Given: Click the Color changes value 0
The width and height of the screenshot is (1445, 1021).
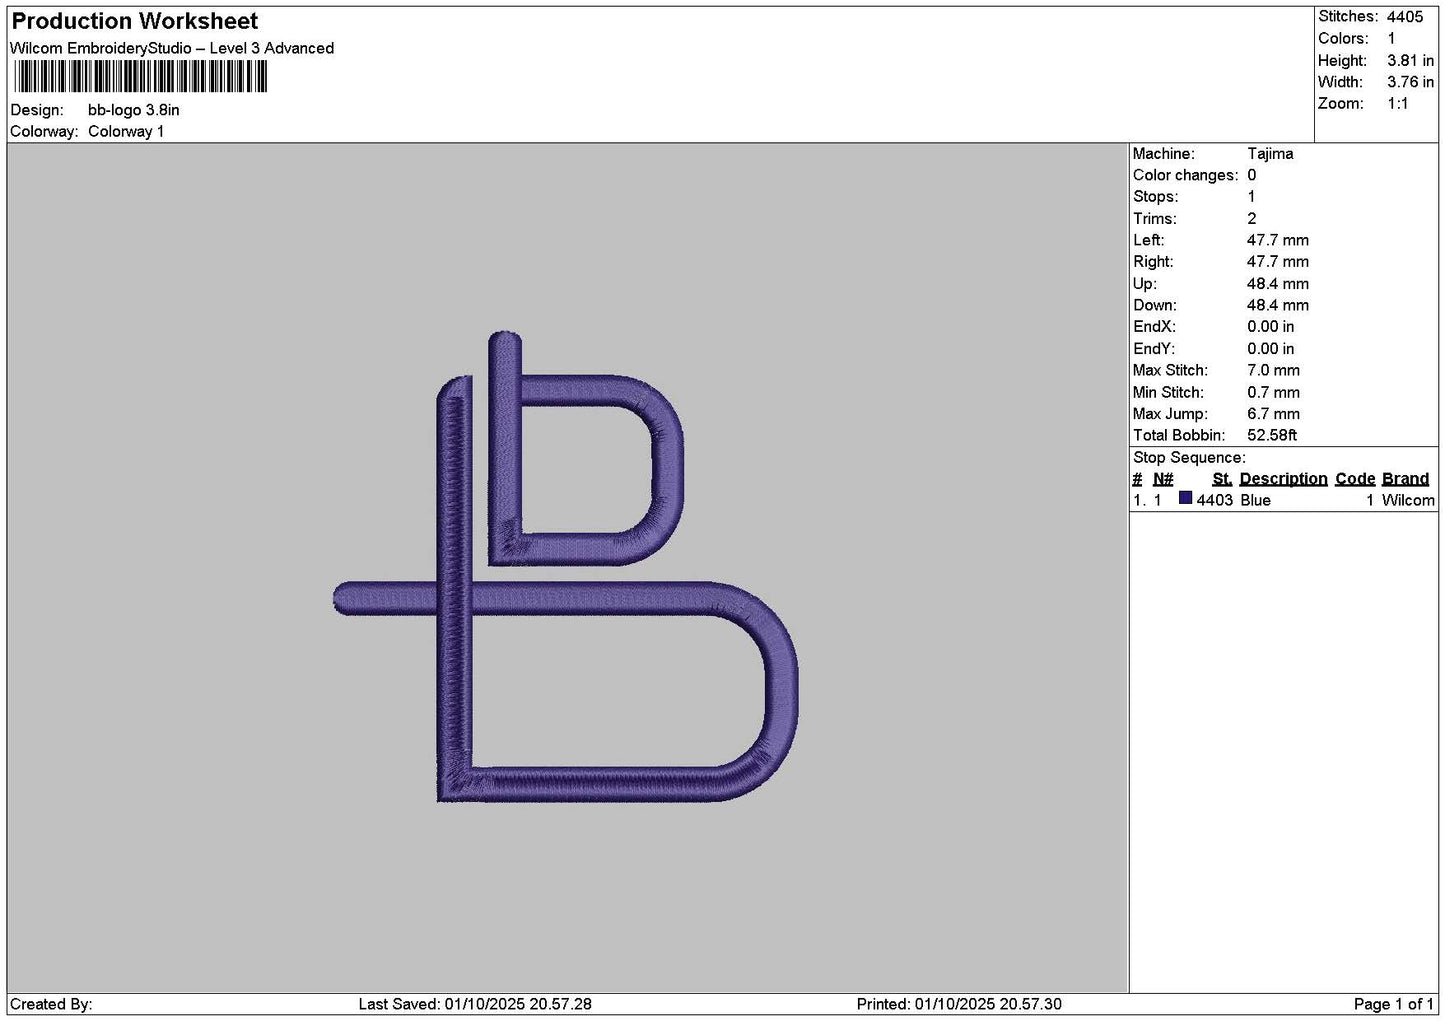Looking at the screenshot, I should click(1252, 175).
